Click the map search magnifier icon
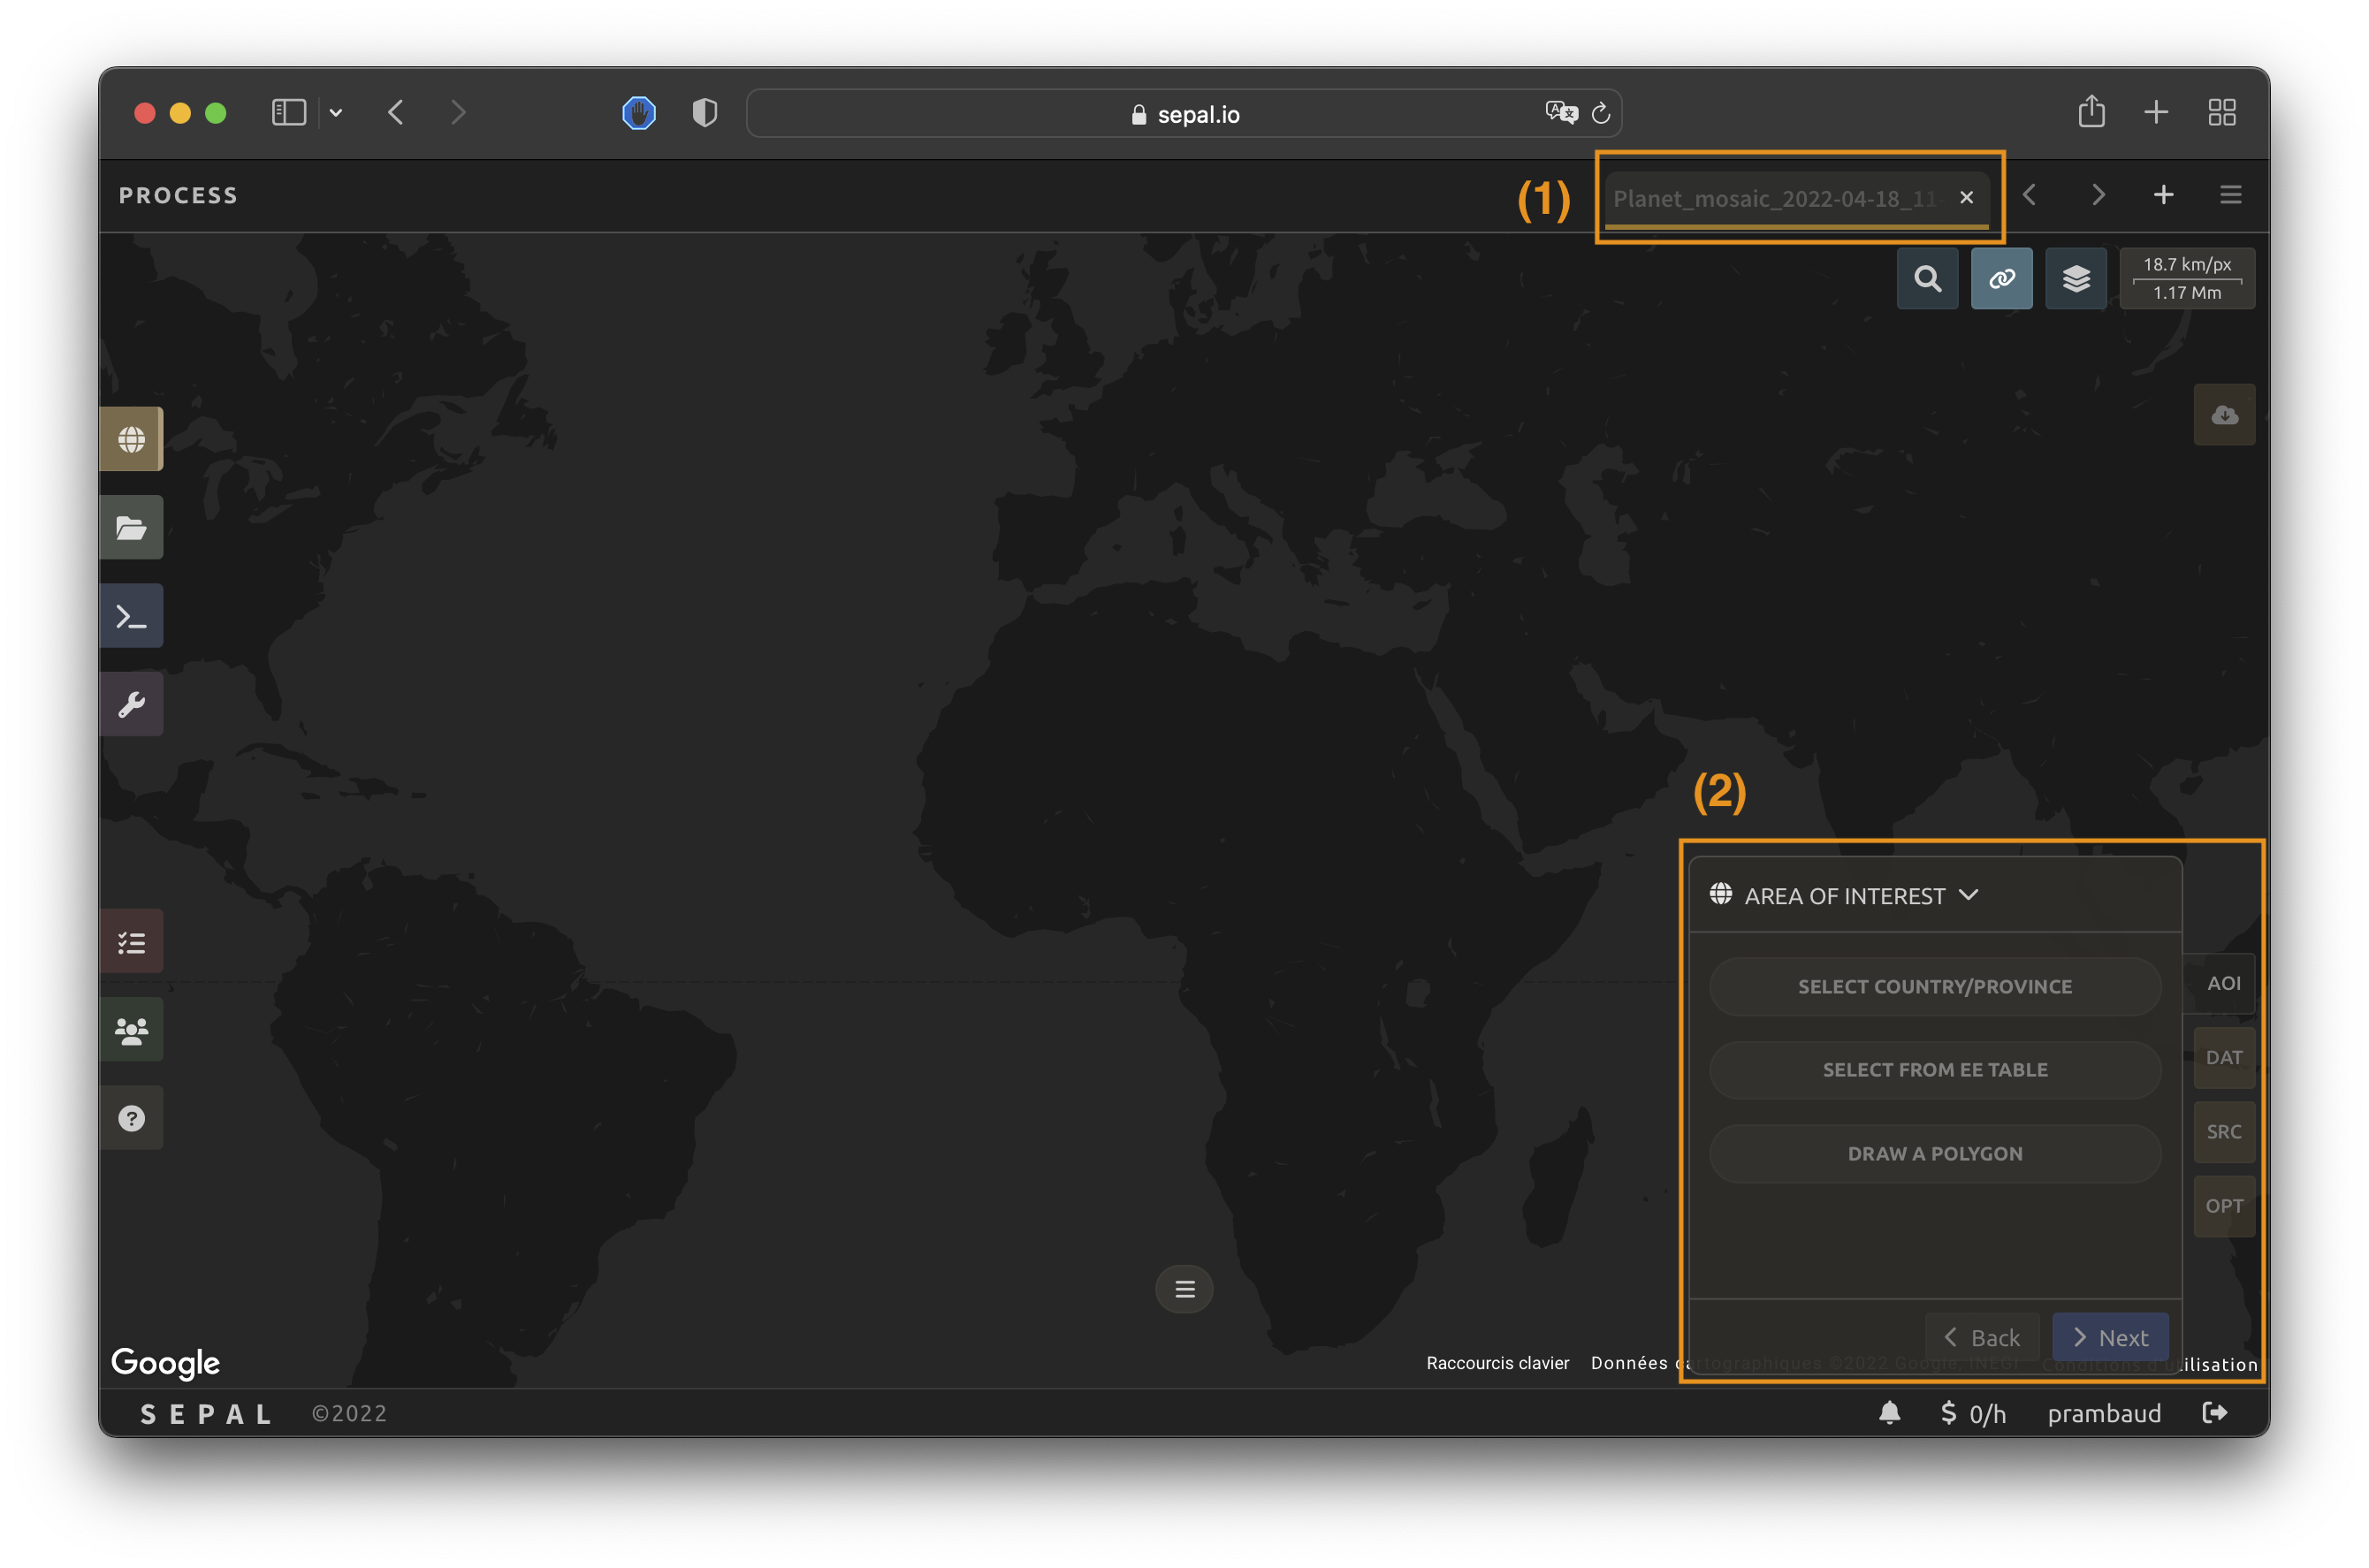The image size is (2369, 1568). 1927,279
